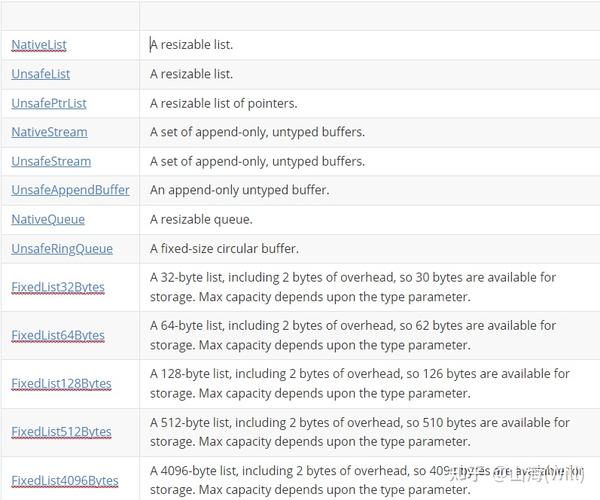Place cursor before 'A resizable list.' in NativeList row
Image resolution: width=600 pixels, height=500 pixels.
(x=150, y=45)
